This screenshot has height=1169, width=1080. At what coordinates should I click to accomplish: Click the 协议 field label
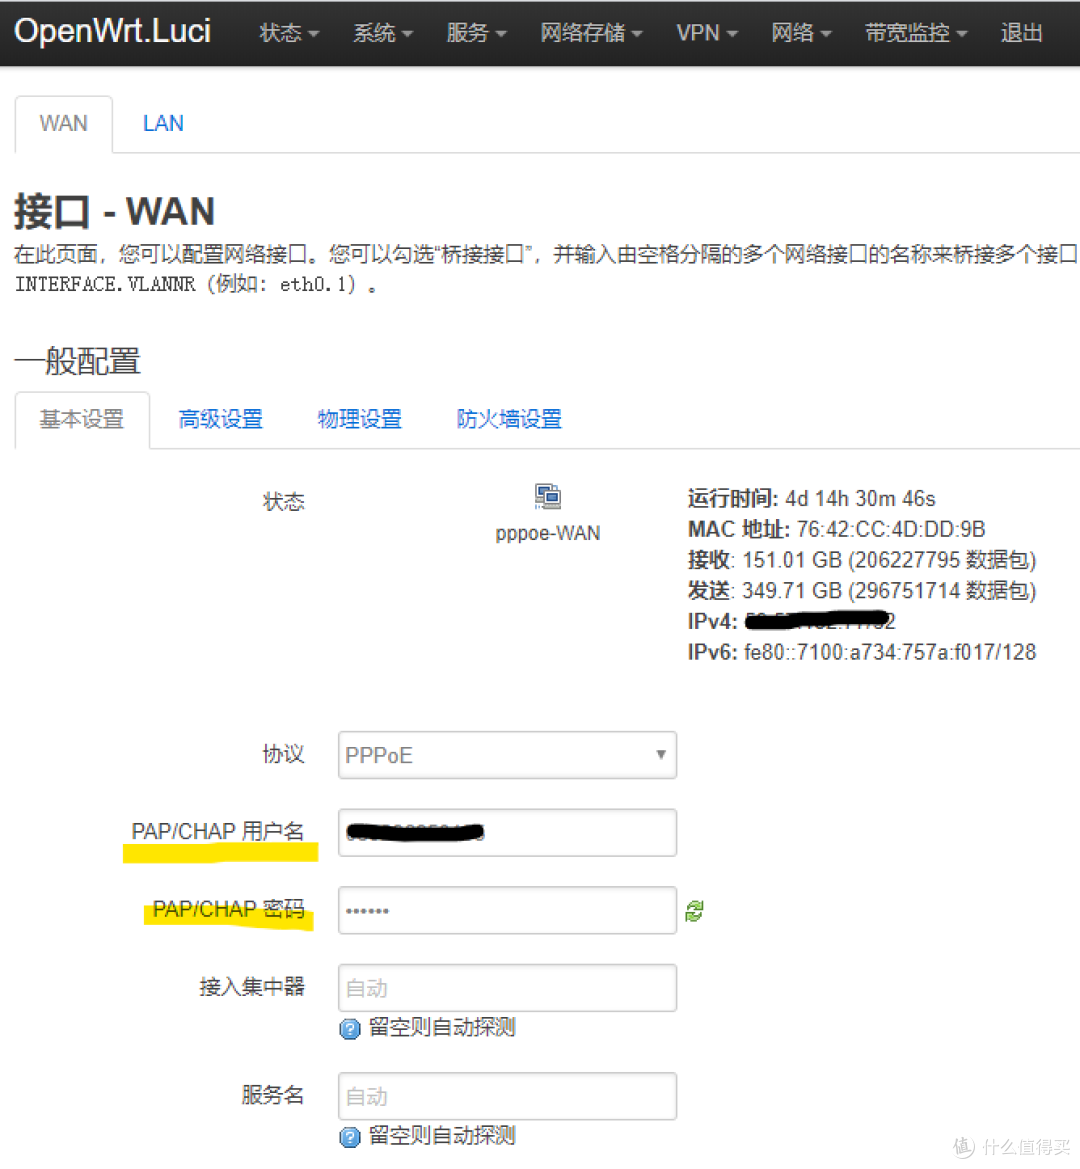click(284, 754)
